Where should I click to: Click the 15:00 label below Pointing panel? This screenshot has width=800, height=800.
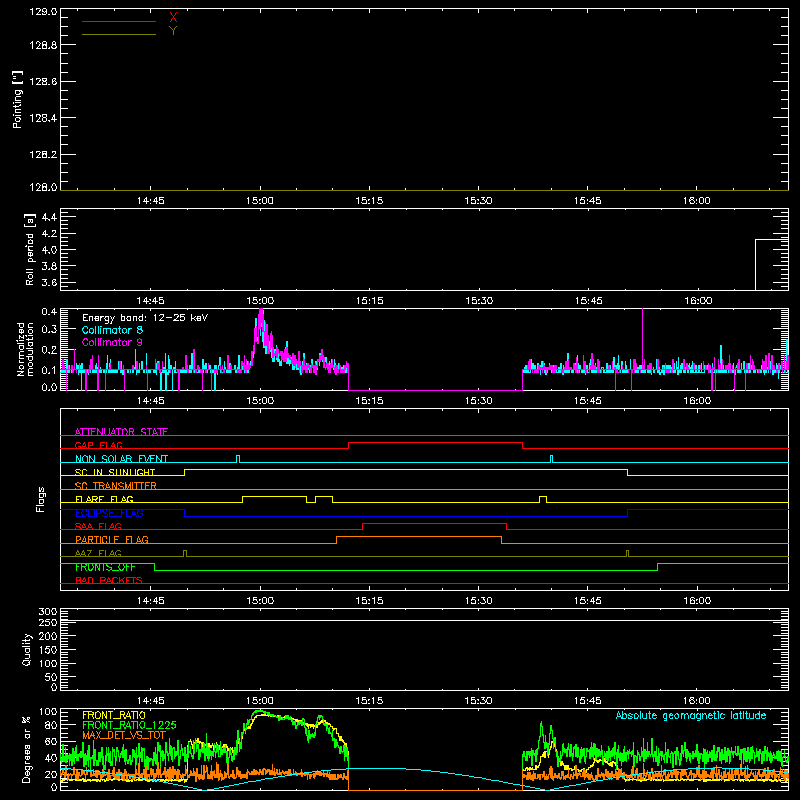pyautogui.click(x=260, y=201)
